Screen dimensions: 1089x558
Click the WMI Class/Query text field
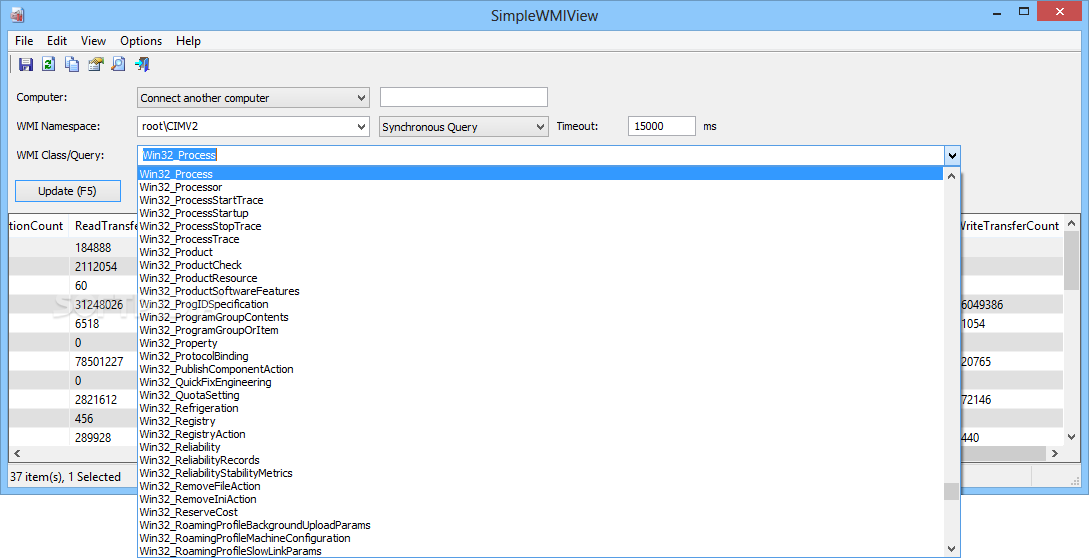541,156
